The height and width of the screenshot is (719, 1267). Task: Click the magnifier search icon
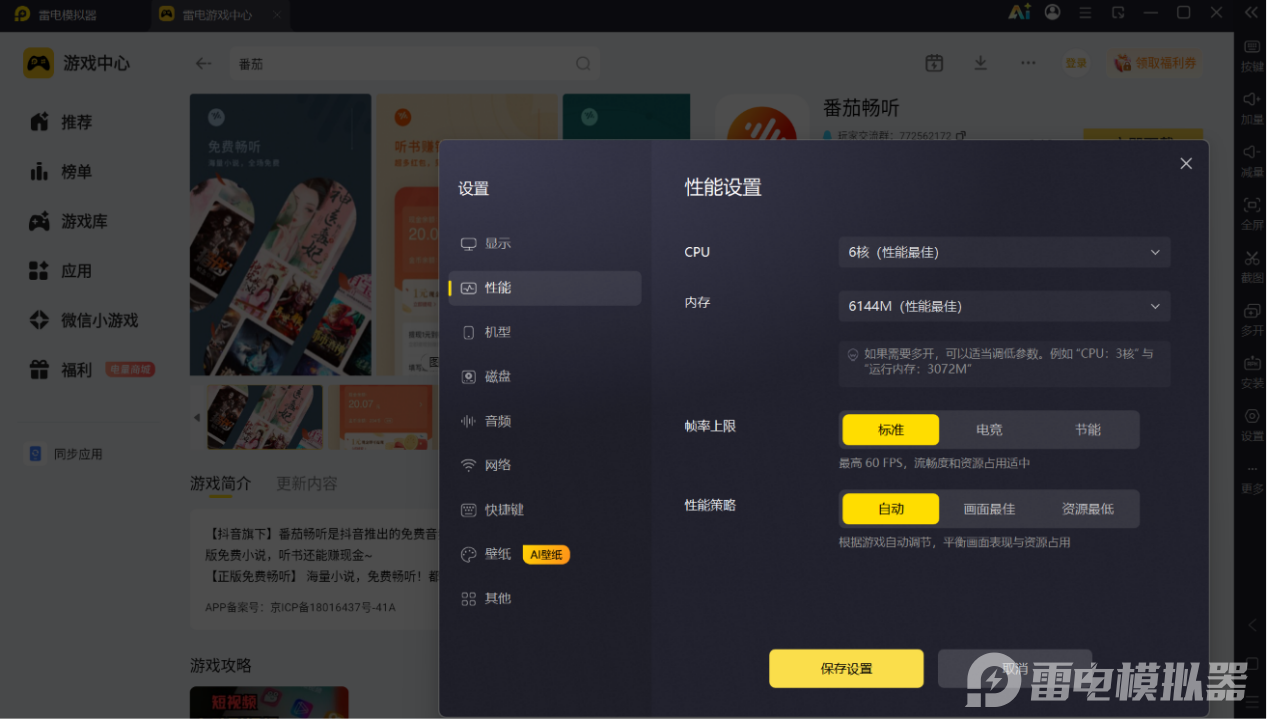click(583, 63)
